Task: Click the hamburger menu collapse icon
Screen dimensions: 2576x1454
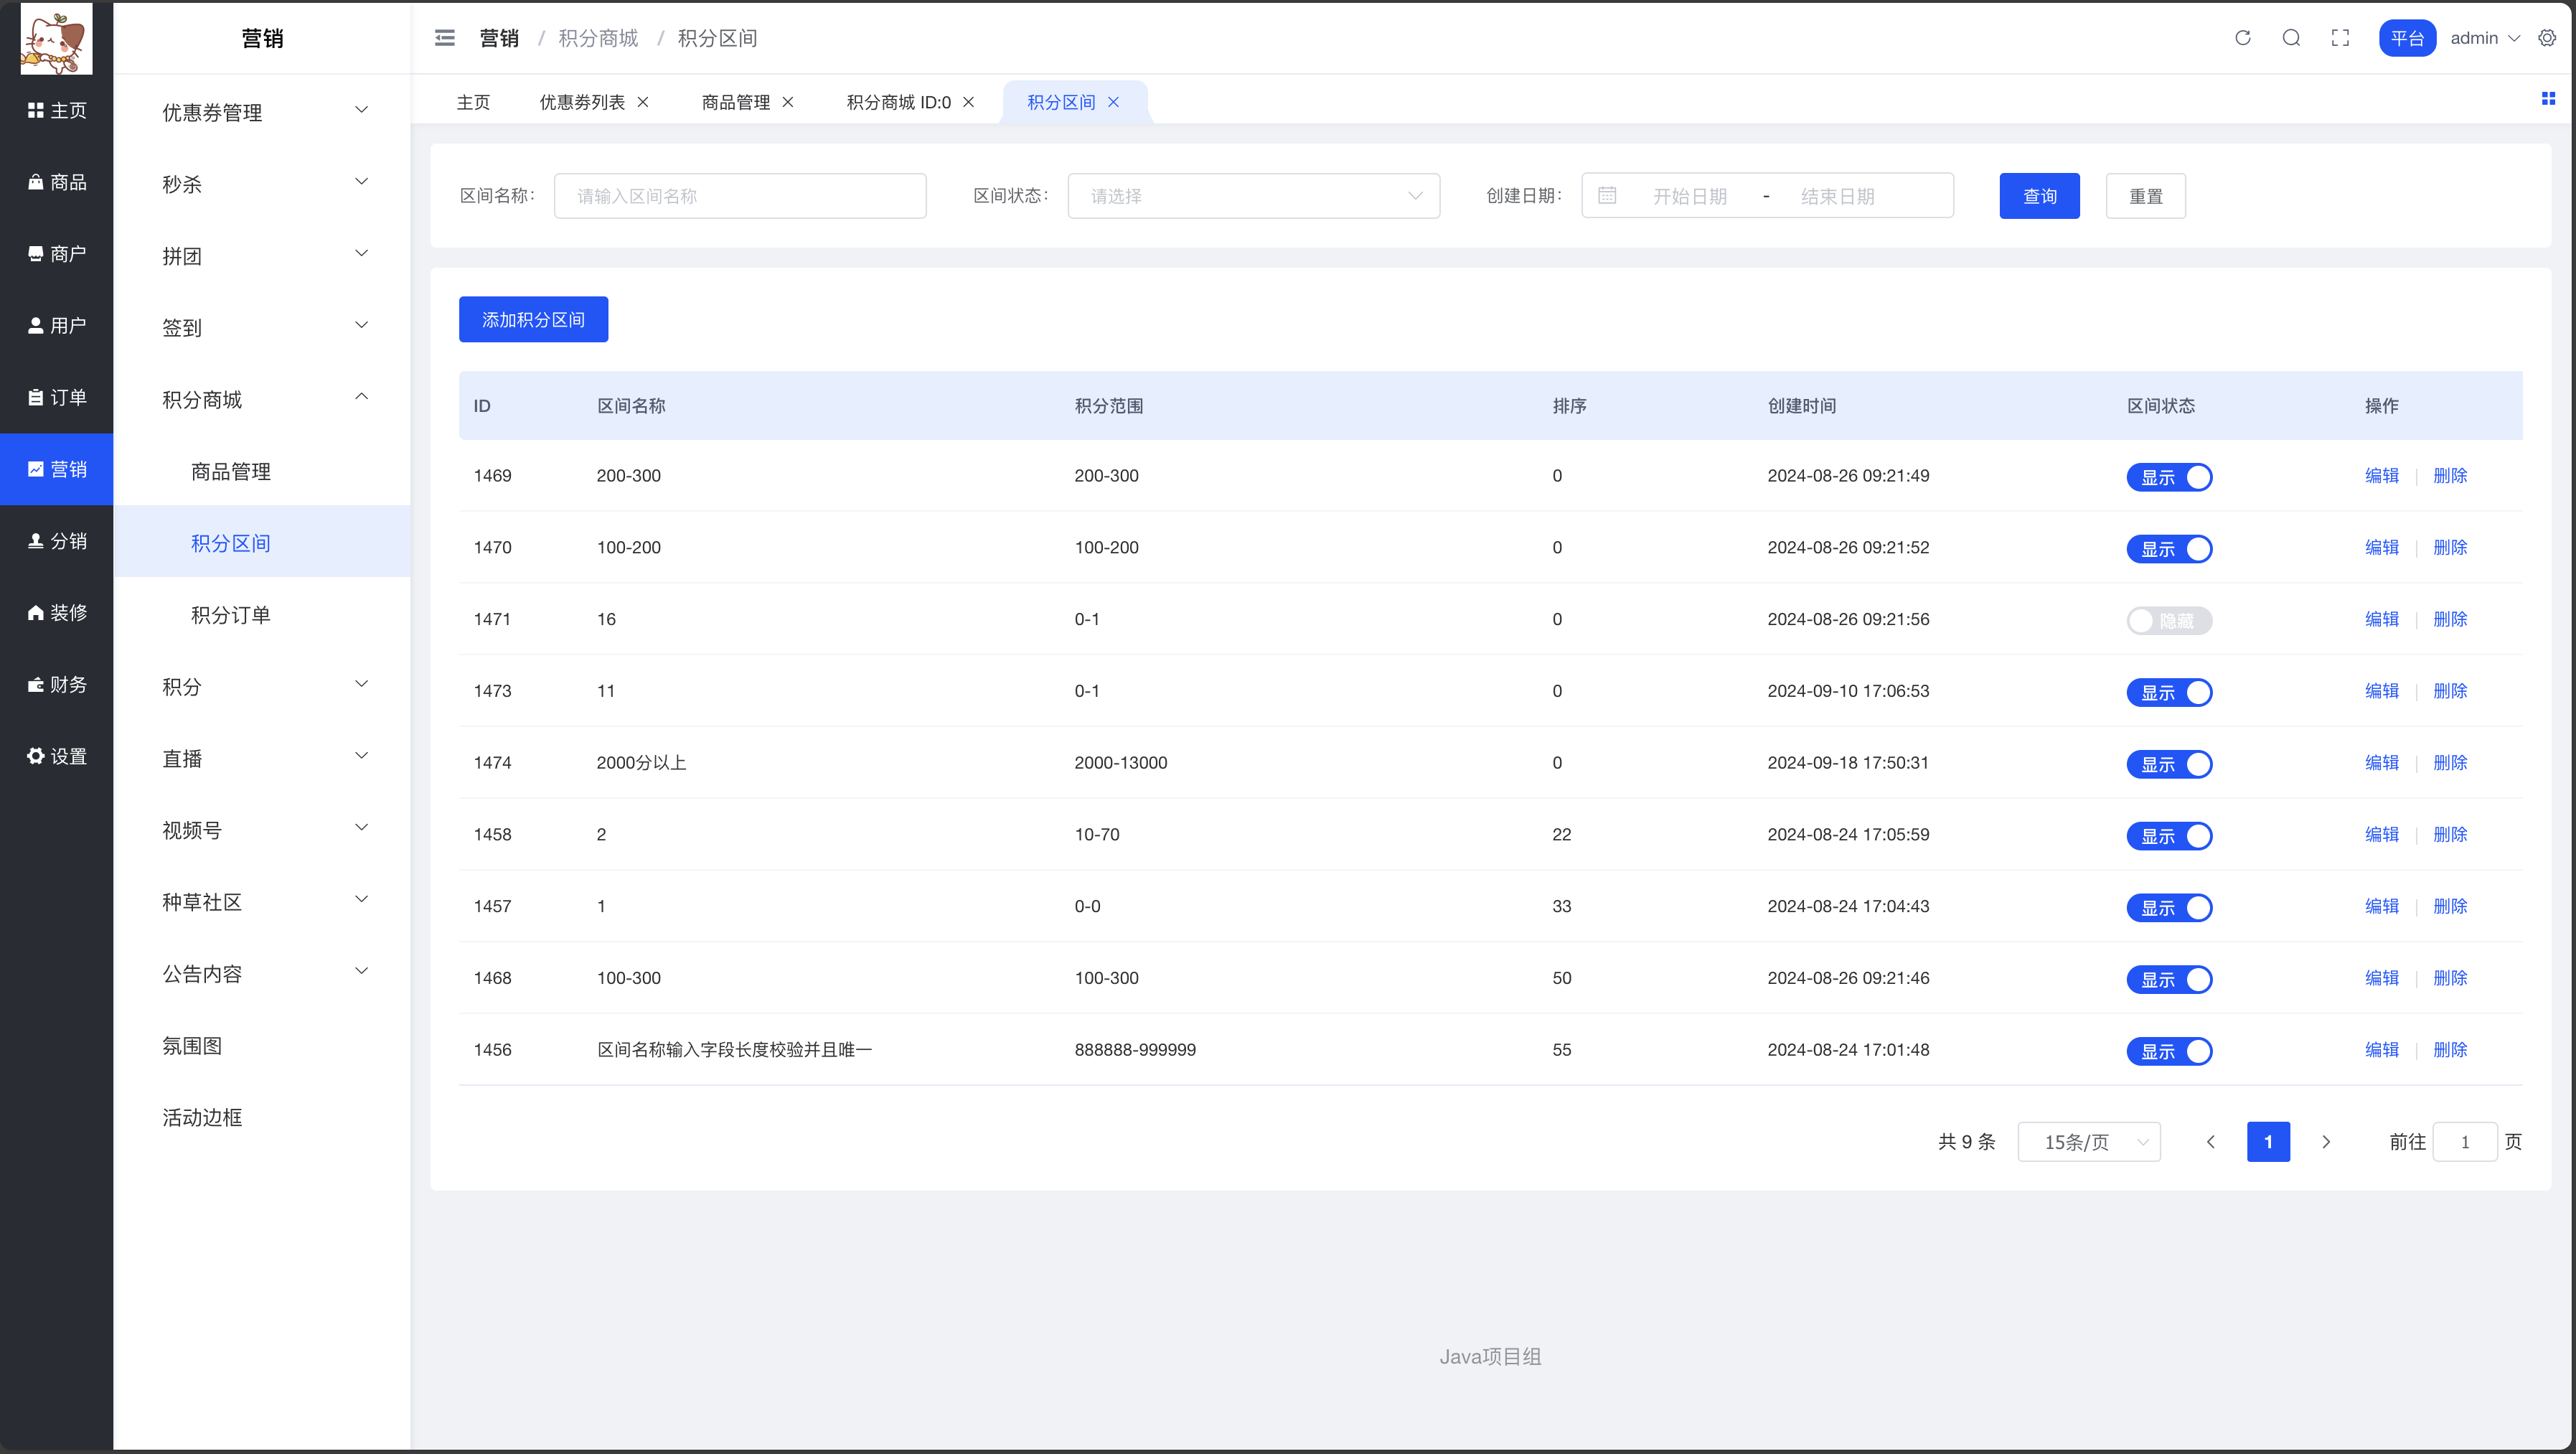Action: 445,38
